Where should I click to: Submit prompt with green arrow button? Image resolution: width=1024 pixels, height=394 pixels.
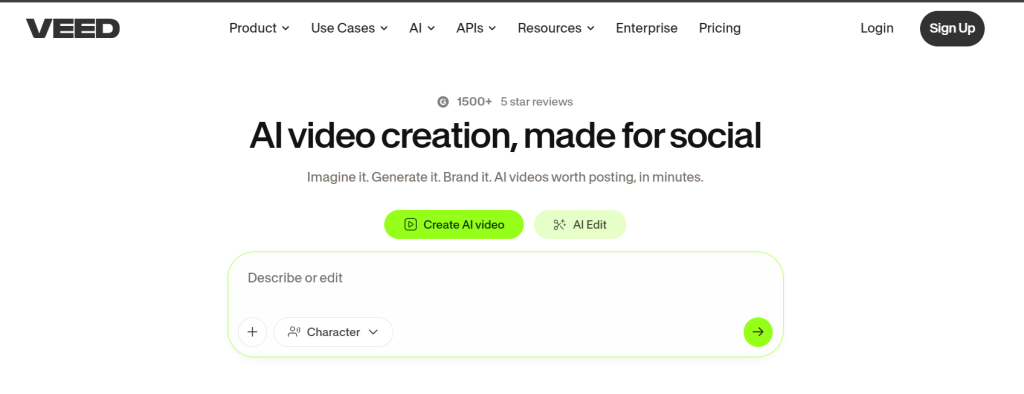(x=758, y=332)
